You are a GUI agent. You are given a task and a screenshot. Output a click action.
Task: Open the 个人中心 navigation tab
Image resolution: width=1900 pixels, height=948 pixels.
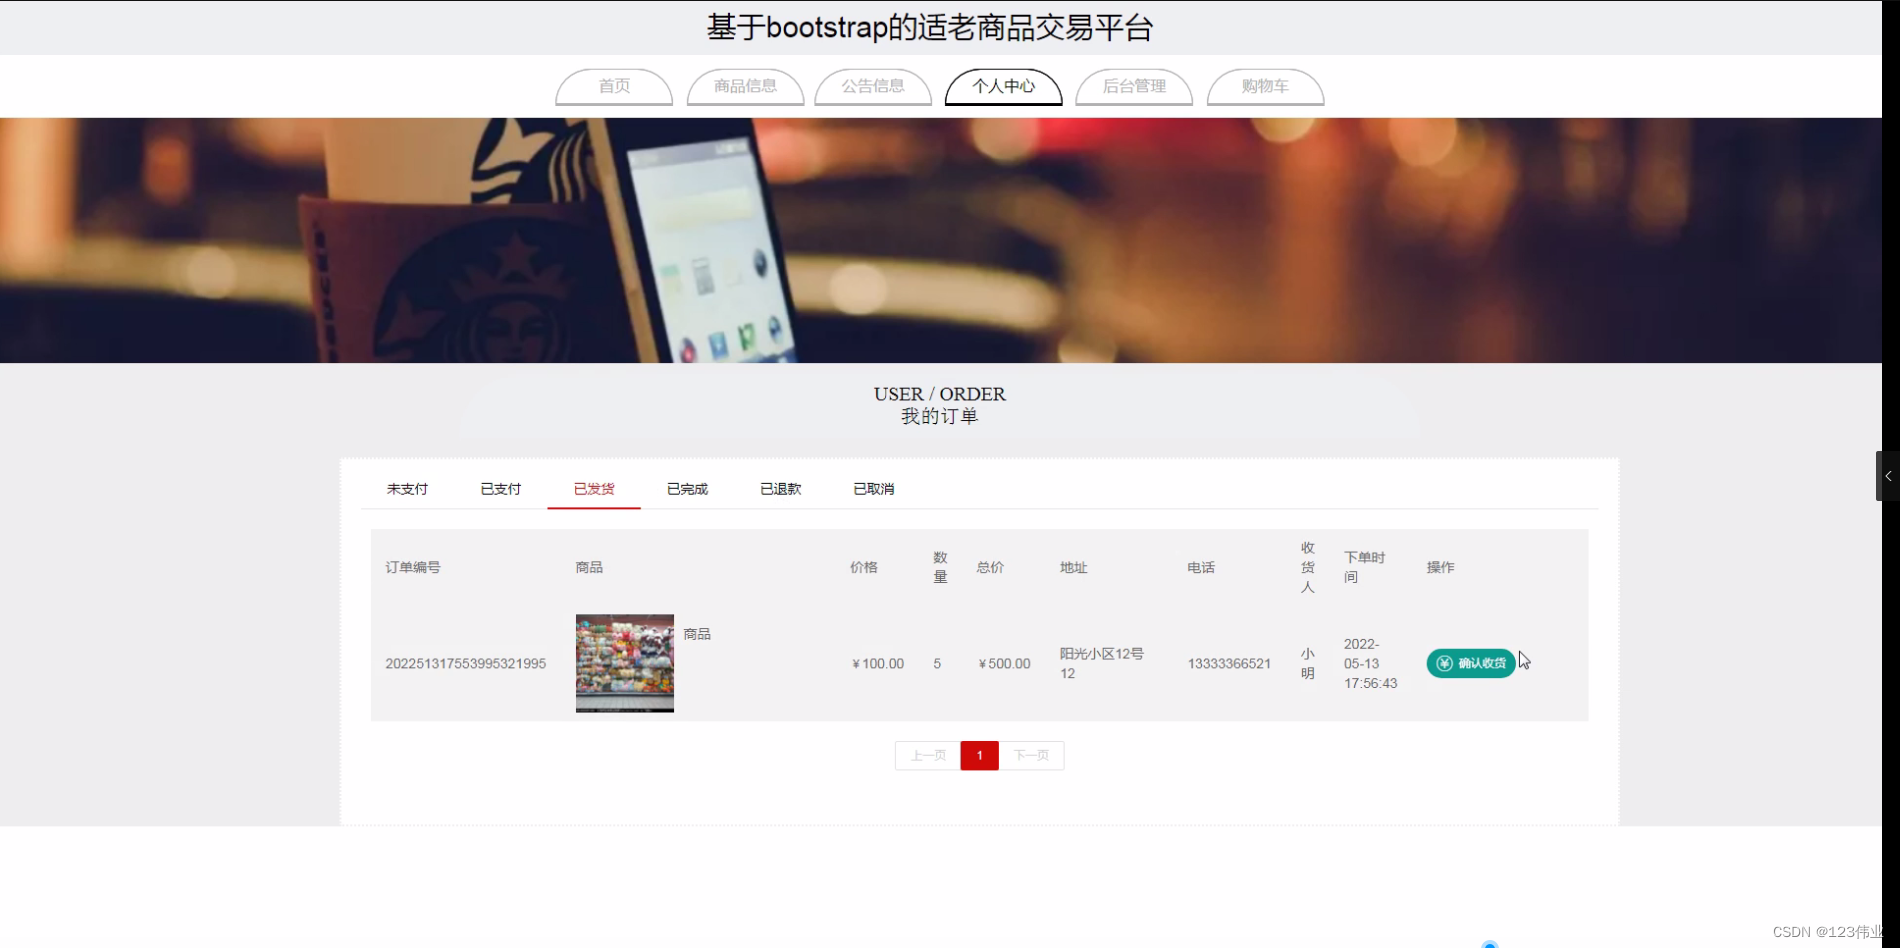1002,87
